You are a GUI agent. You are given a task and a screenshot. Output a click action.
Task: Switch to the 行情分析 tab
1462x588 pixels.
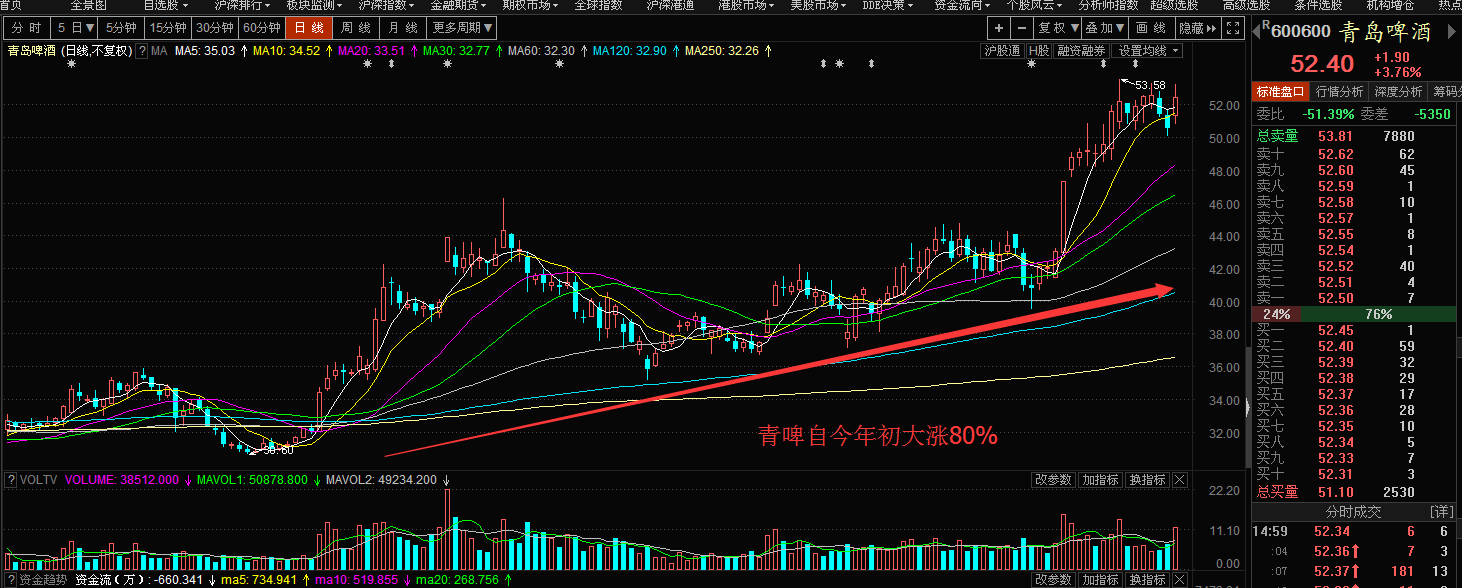[x=1338, y=91]
